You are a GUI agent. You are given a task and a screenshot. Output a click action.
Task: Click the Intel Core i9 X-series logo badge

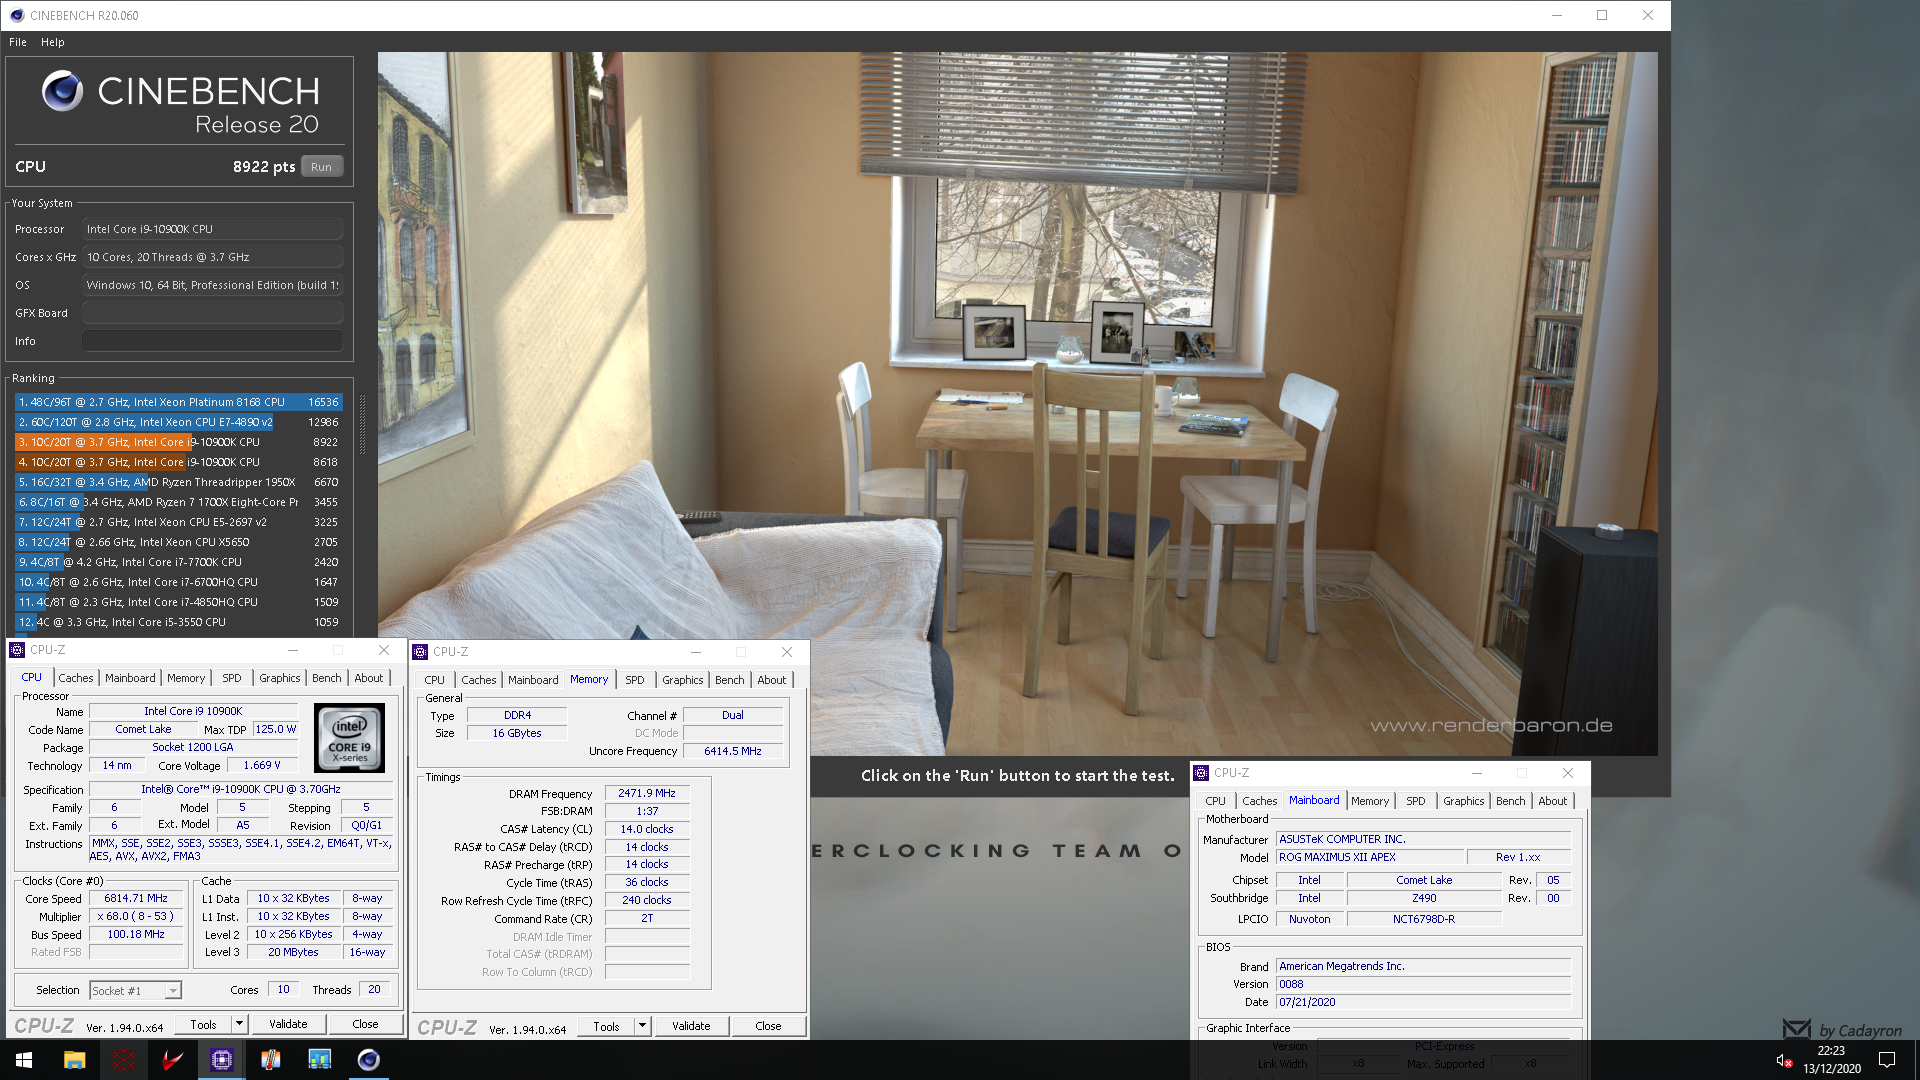click(349, 738)
